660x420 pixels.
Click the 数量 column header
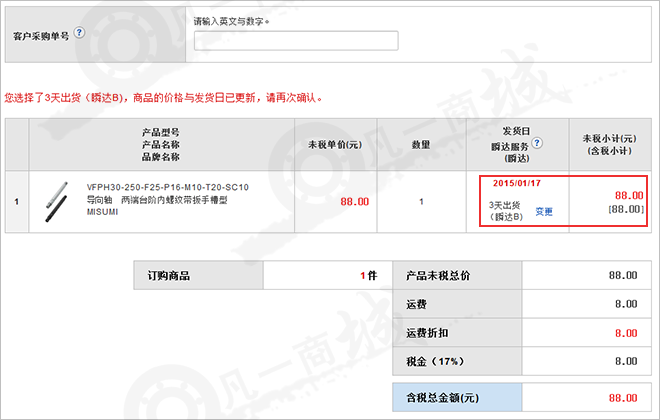click(x=421, y=145)
